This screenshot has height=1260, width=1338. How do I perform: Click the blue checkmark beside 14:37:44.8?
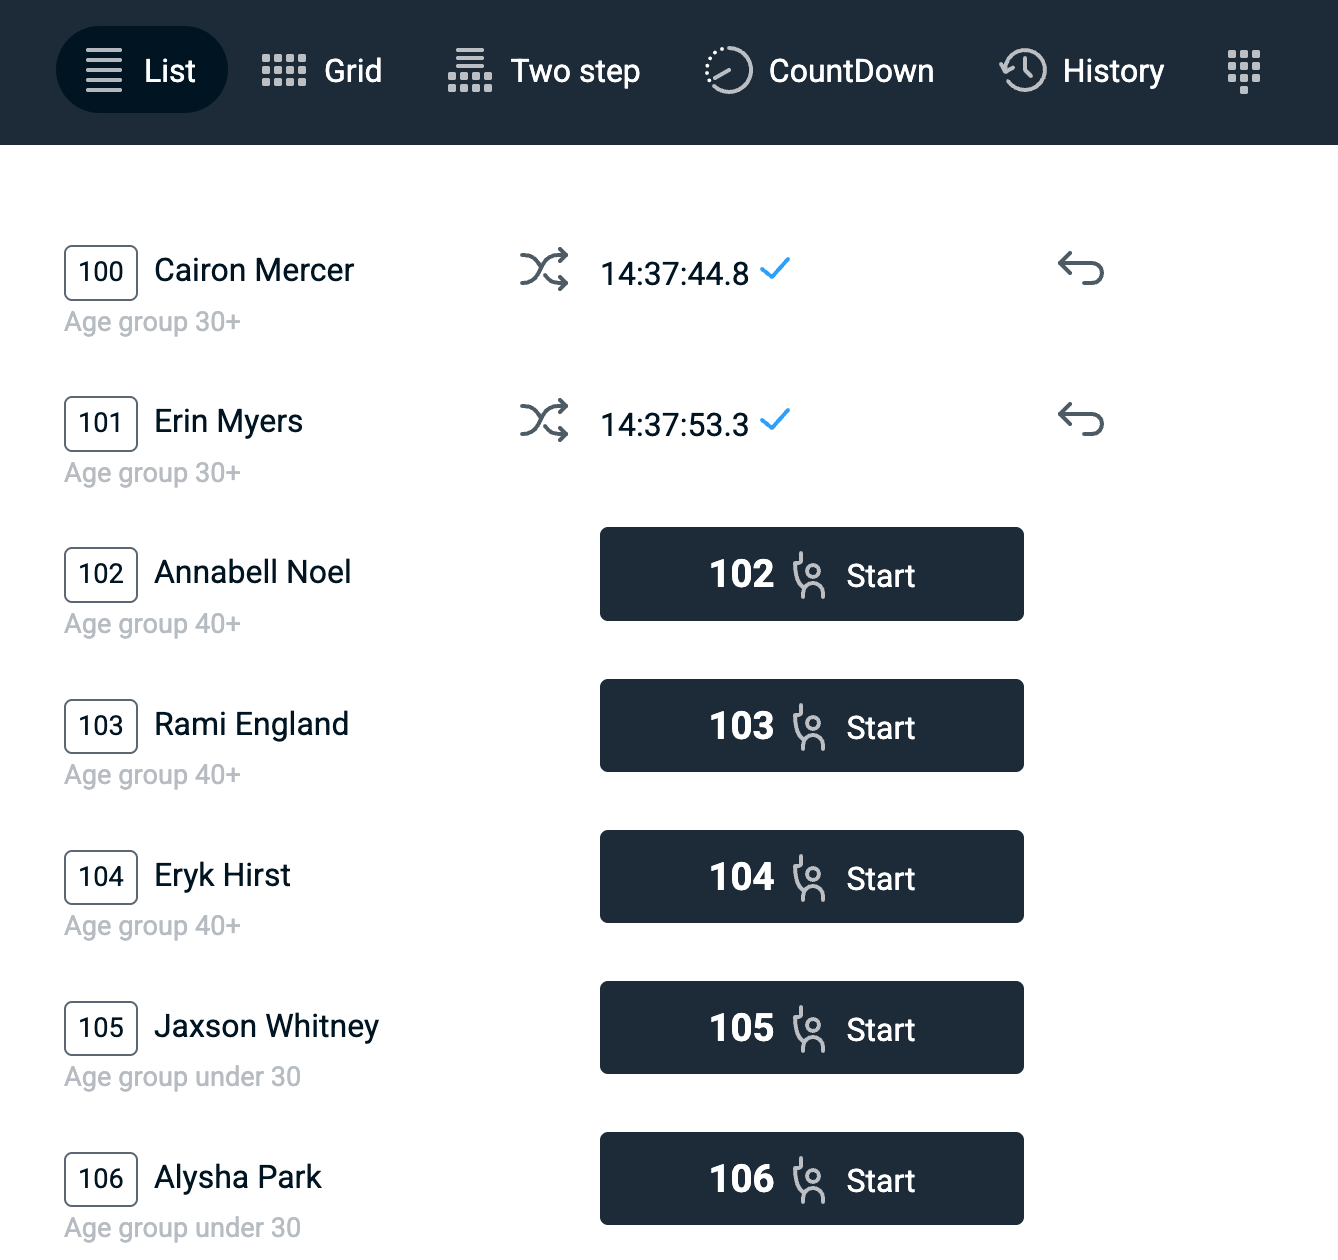coord(775,269)
